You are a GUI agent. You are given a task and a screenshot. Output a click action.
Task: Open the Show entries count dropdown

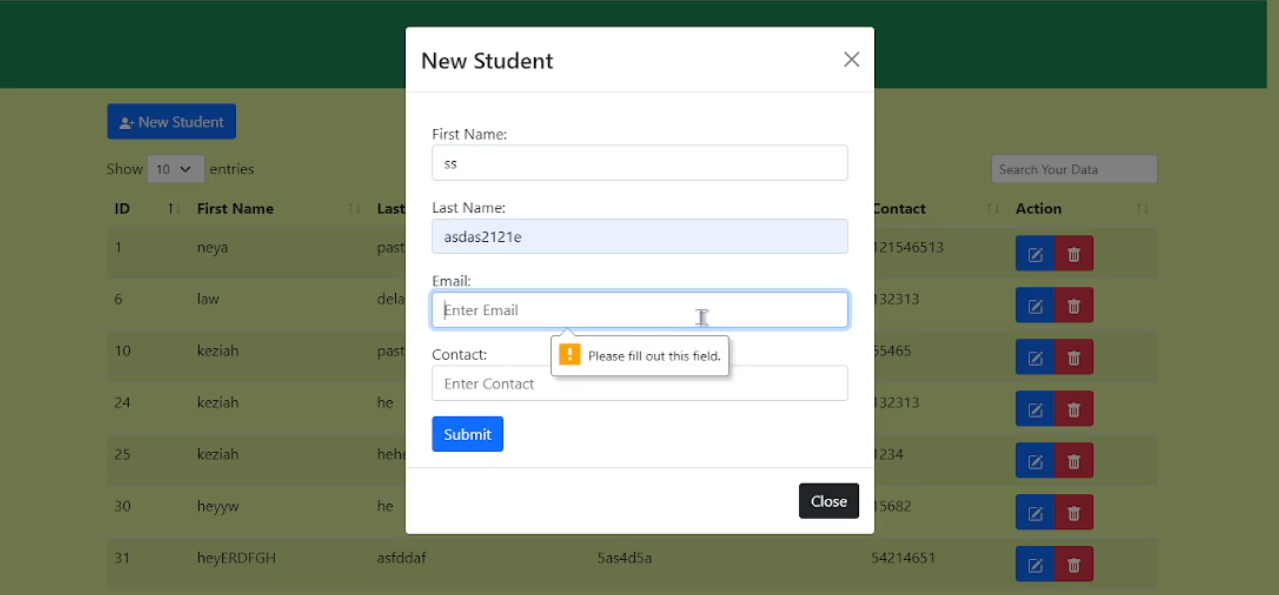pos(176,169)
